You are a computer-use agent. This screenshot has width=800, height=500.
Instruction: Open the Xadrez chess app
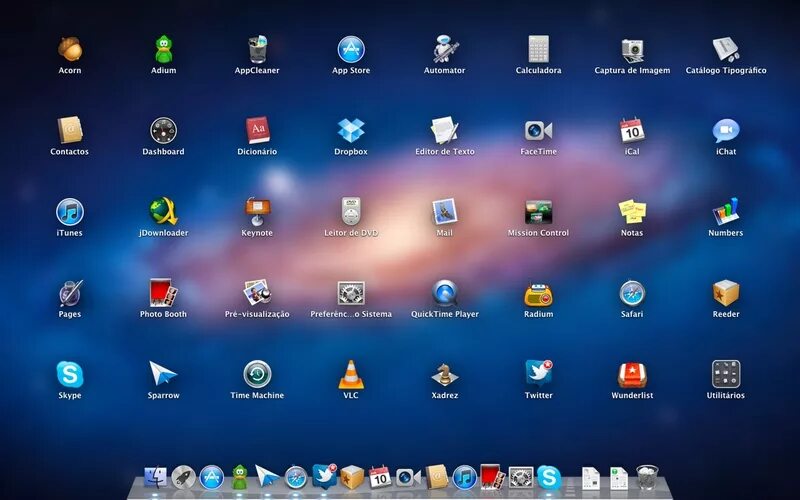(x=444, y=374)
